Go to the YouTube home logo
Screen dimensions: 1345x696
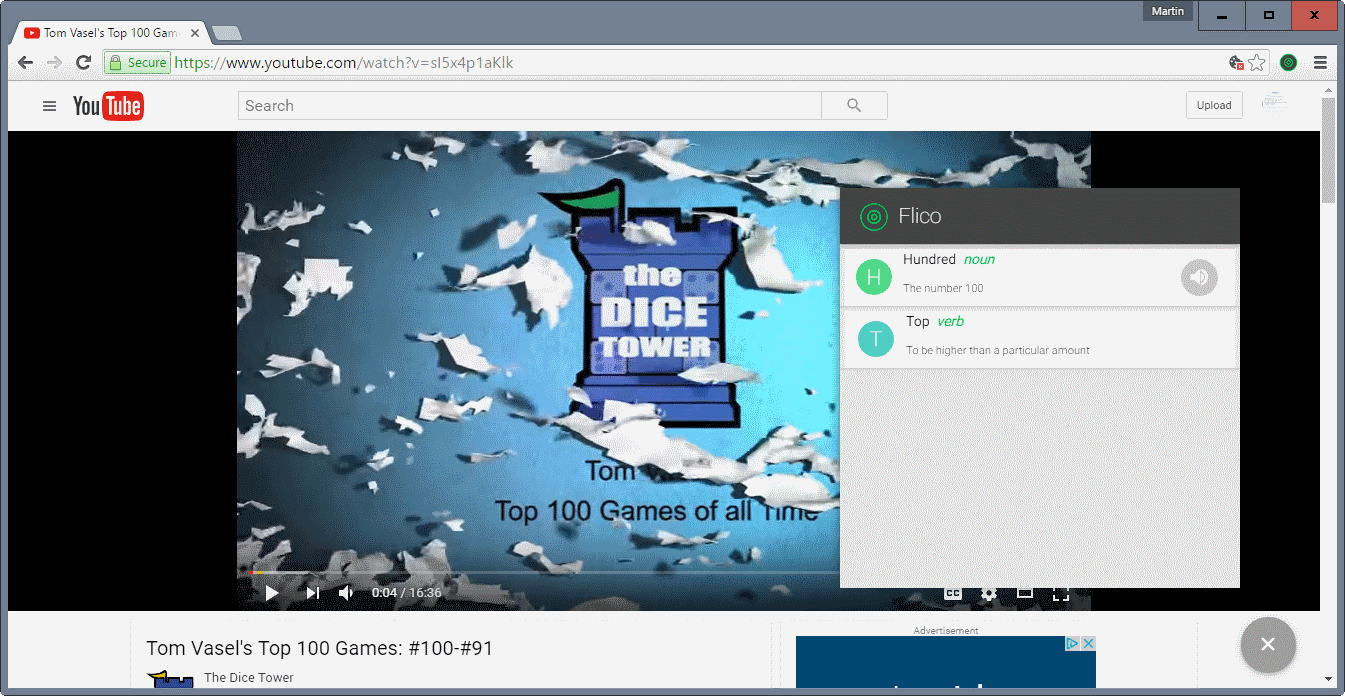tap(108, 106)
